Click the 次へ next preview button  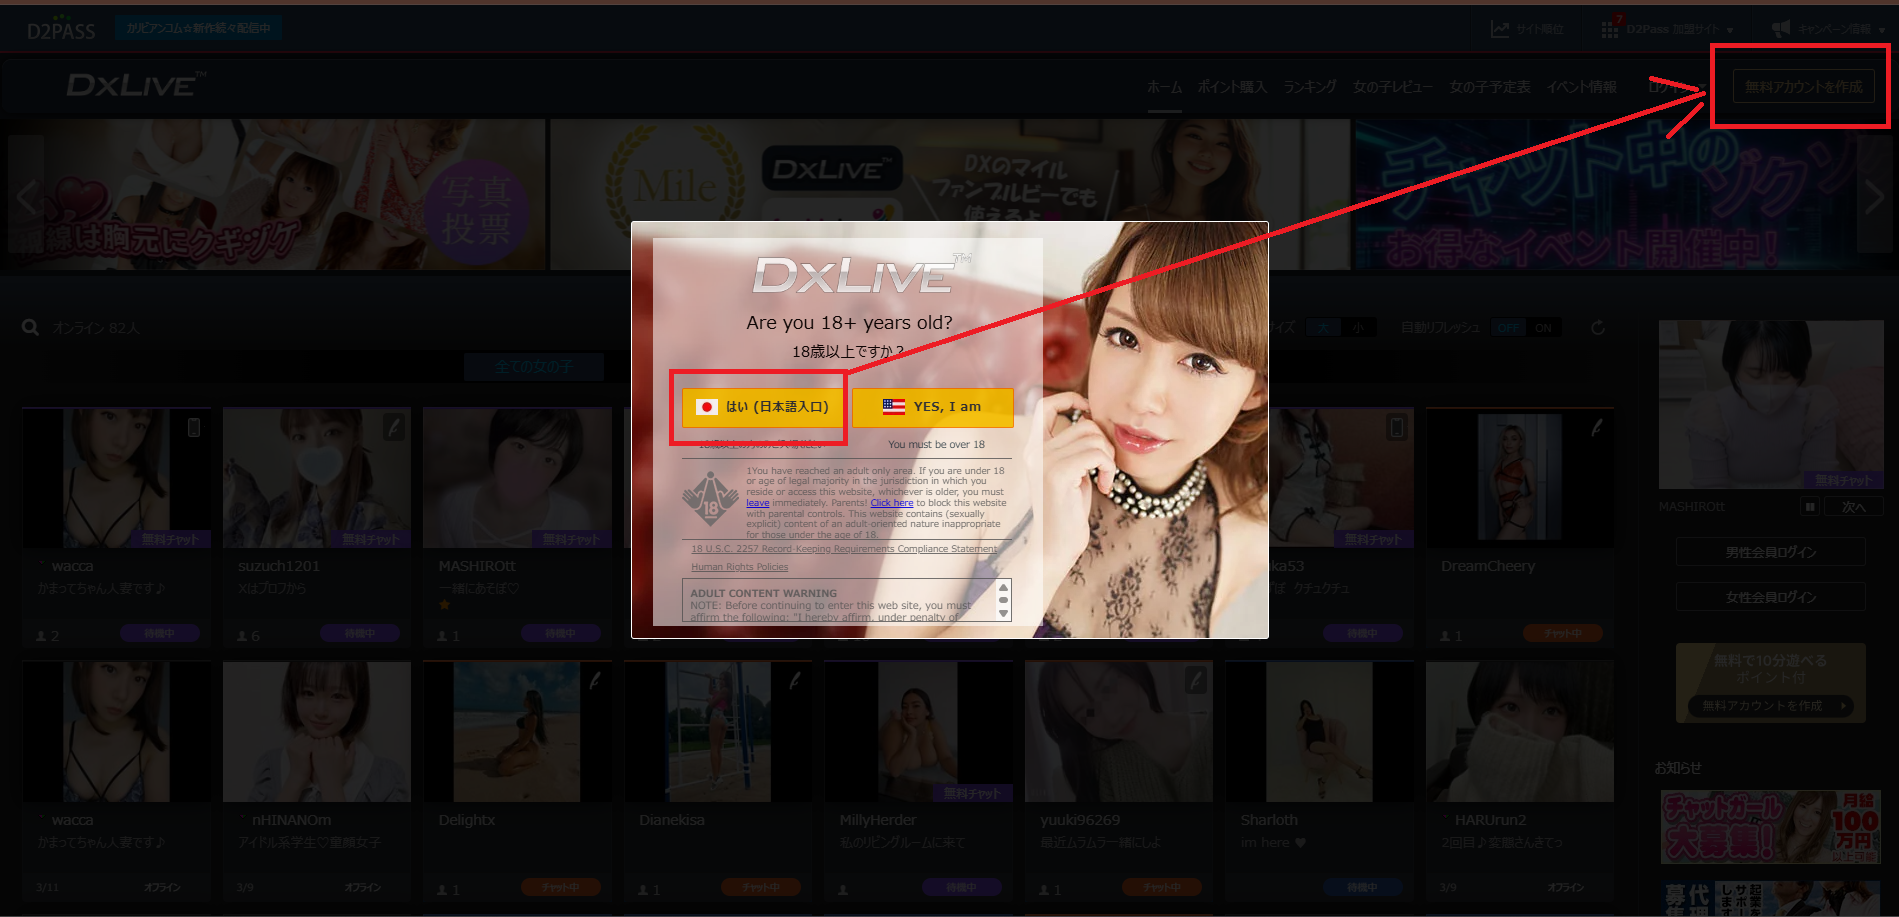point(1853,507)
